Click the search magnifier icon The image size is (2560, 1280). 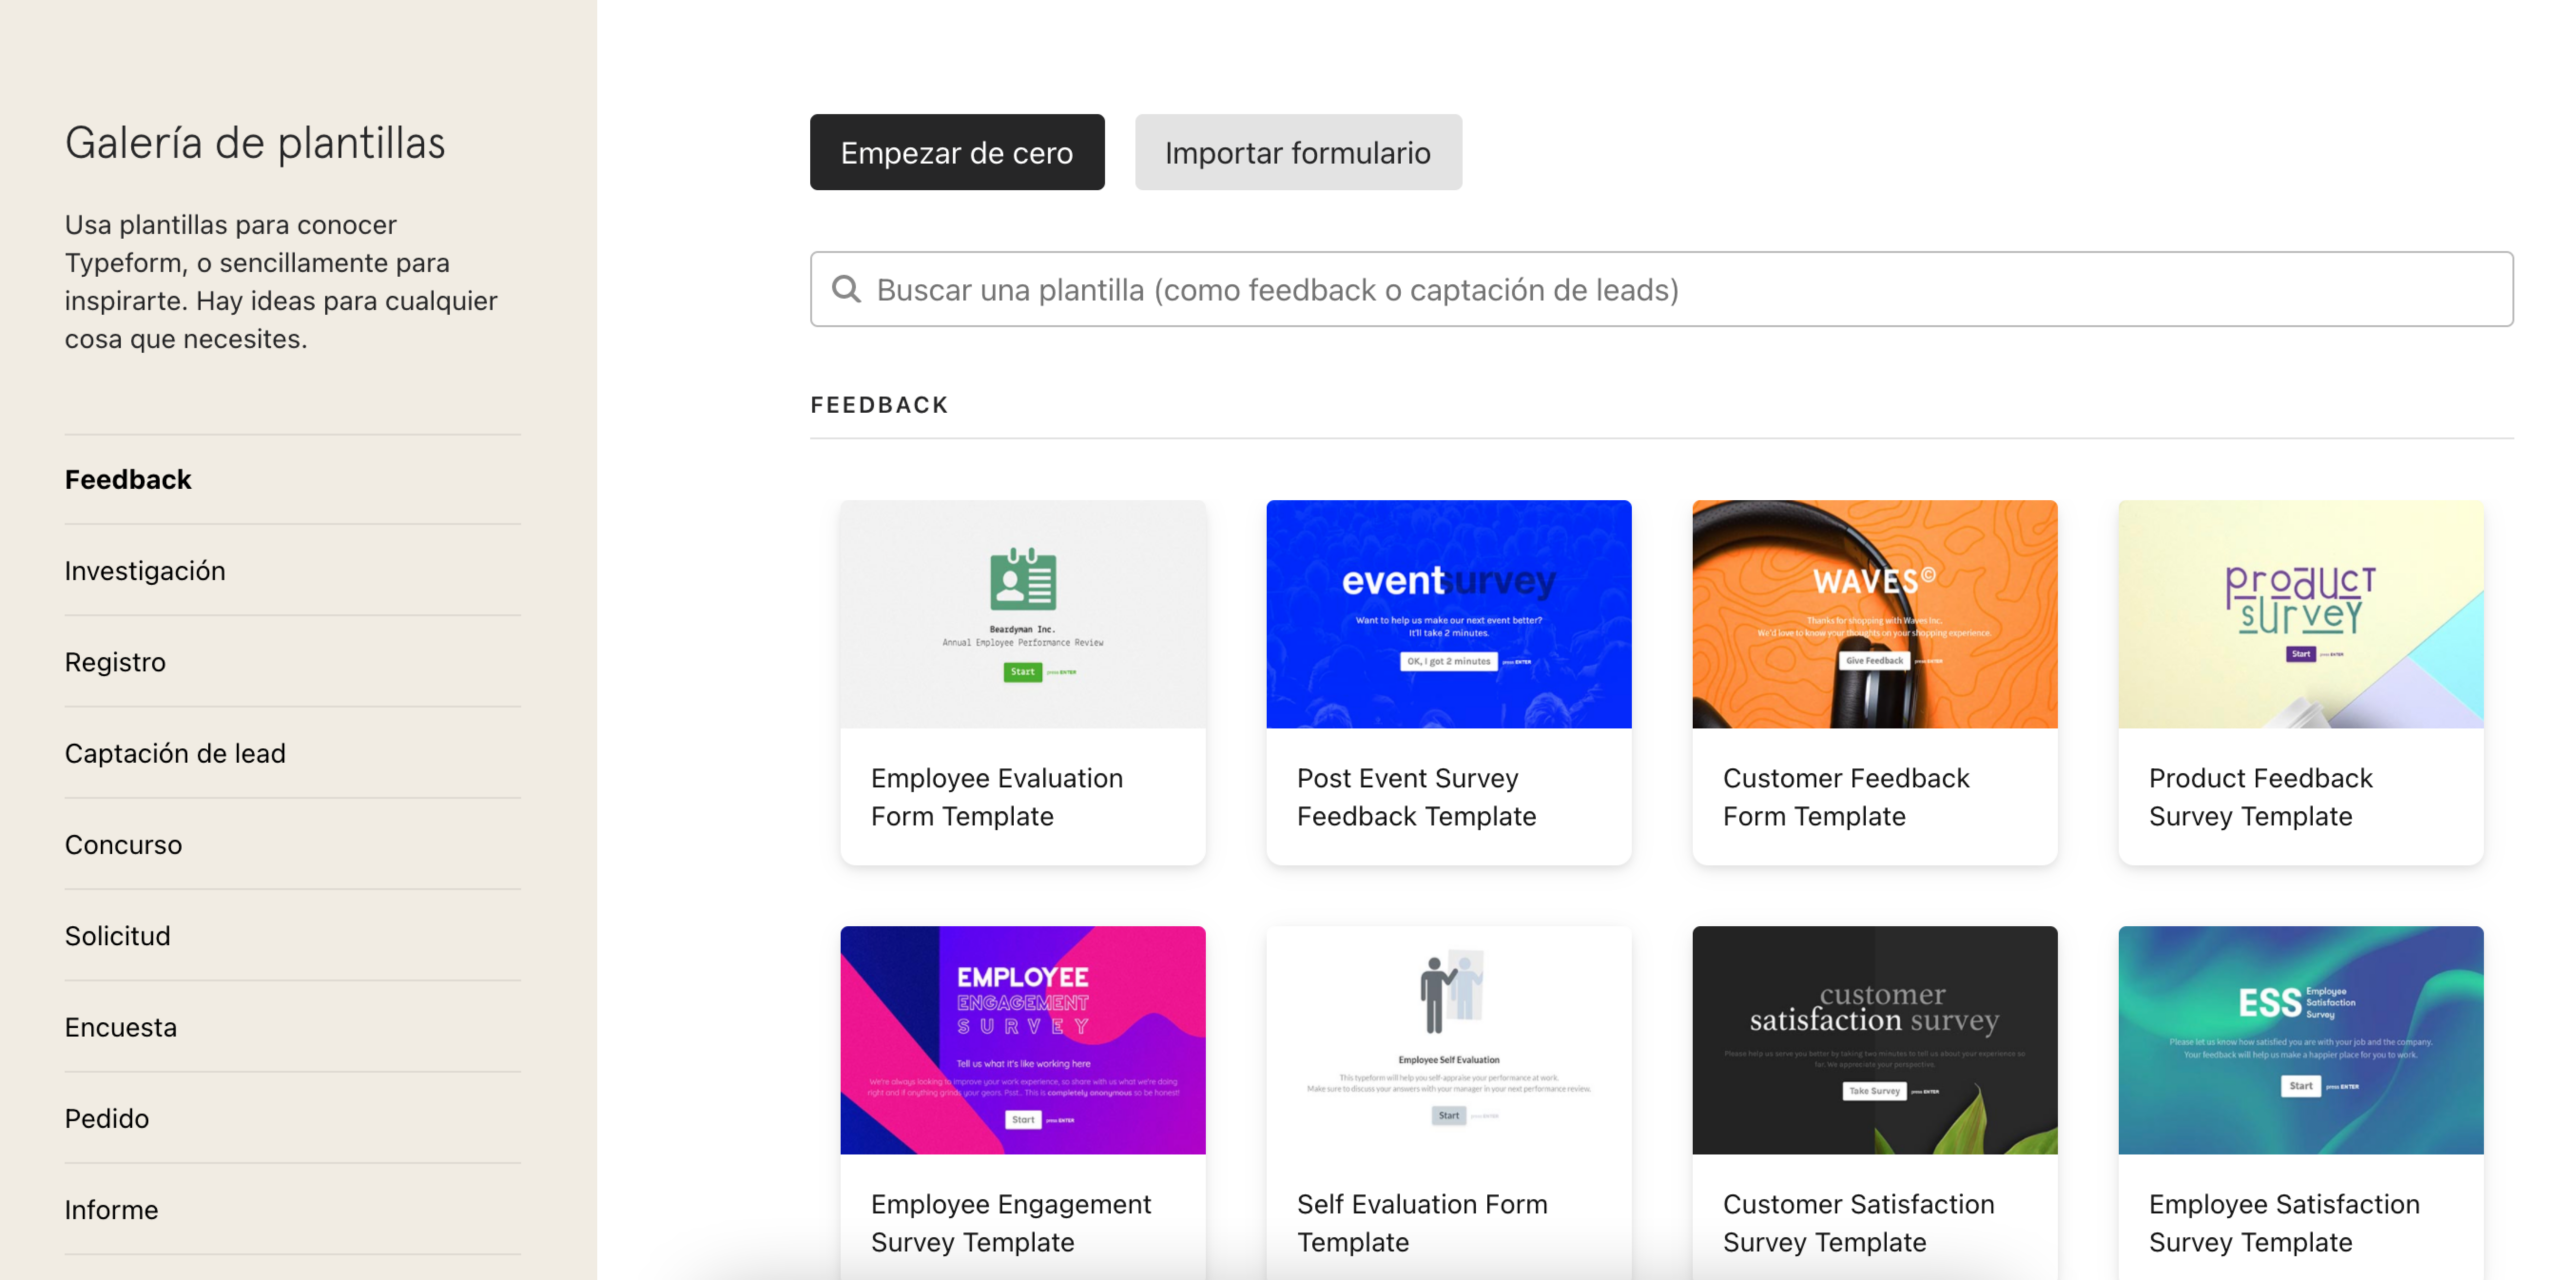click(846, 289)
